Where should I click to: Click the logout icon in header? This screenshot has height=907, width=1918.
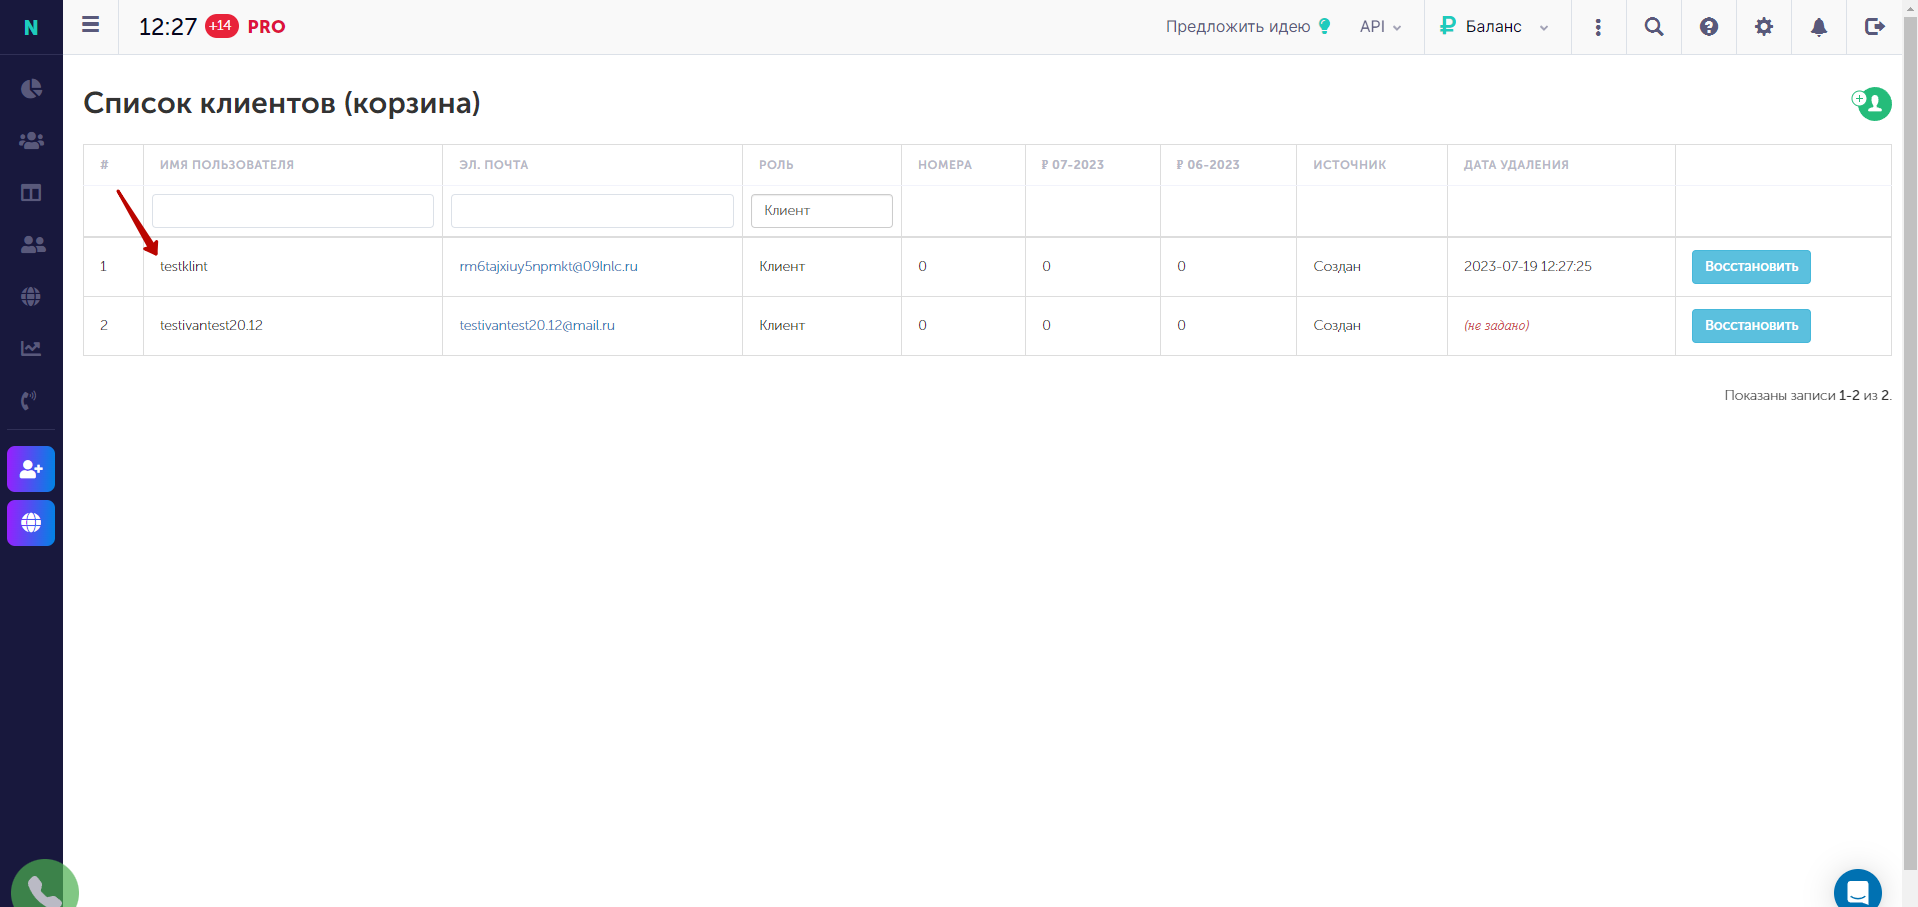point(1875,27)
